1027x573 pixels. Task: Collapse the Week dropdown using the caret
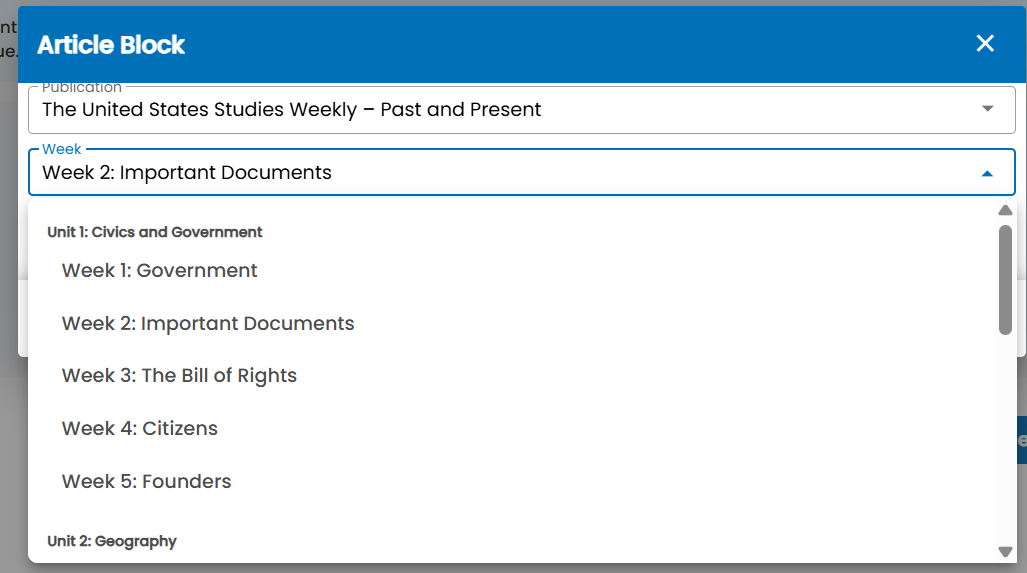pyautogui.click(x=987, y=174)
